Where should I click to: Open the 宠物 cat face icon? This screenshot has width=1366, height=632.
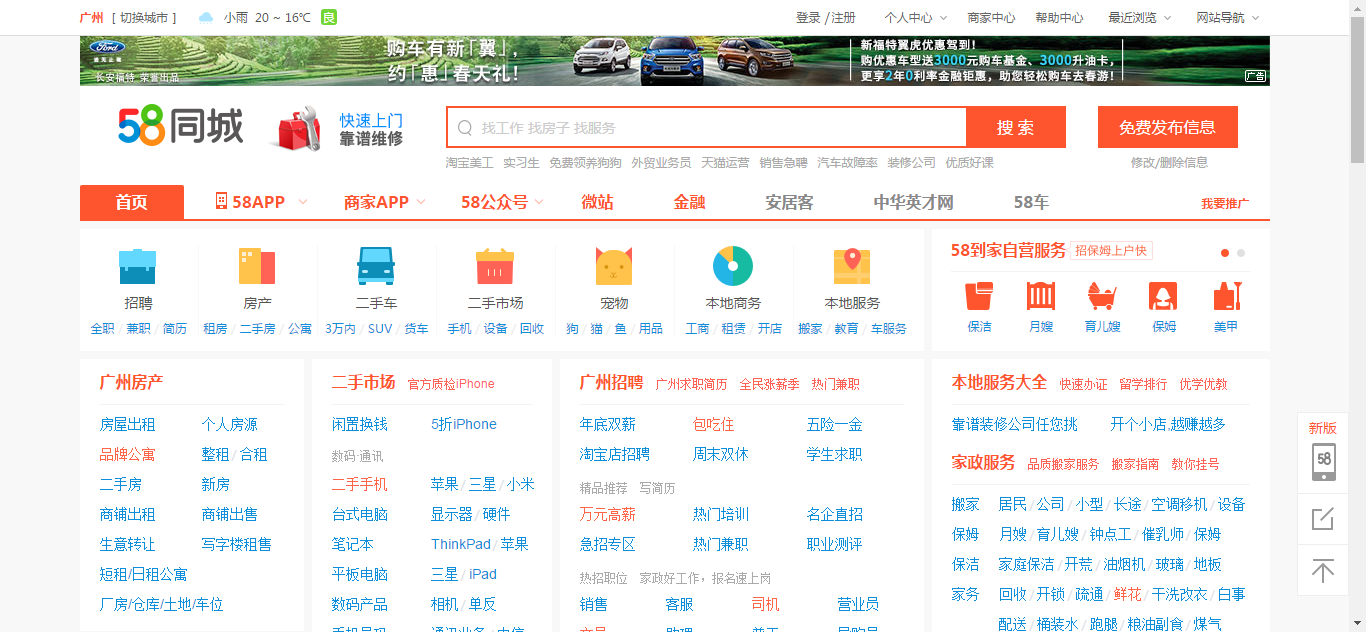(x=614, y=266)
